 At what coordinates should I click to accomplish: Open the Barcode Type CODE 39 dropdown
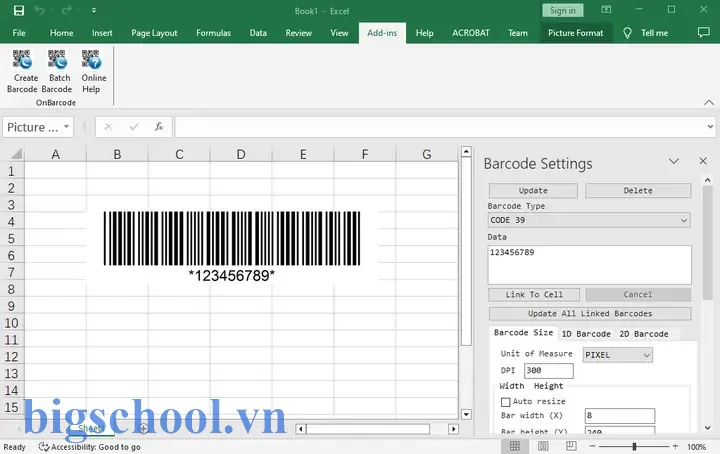(589, 220)
